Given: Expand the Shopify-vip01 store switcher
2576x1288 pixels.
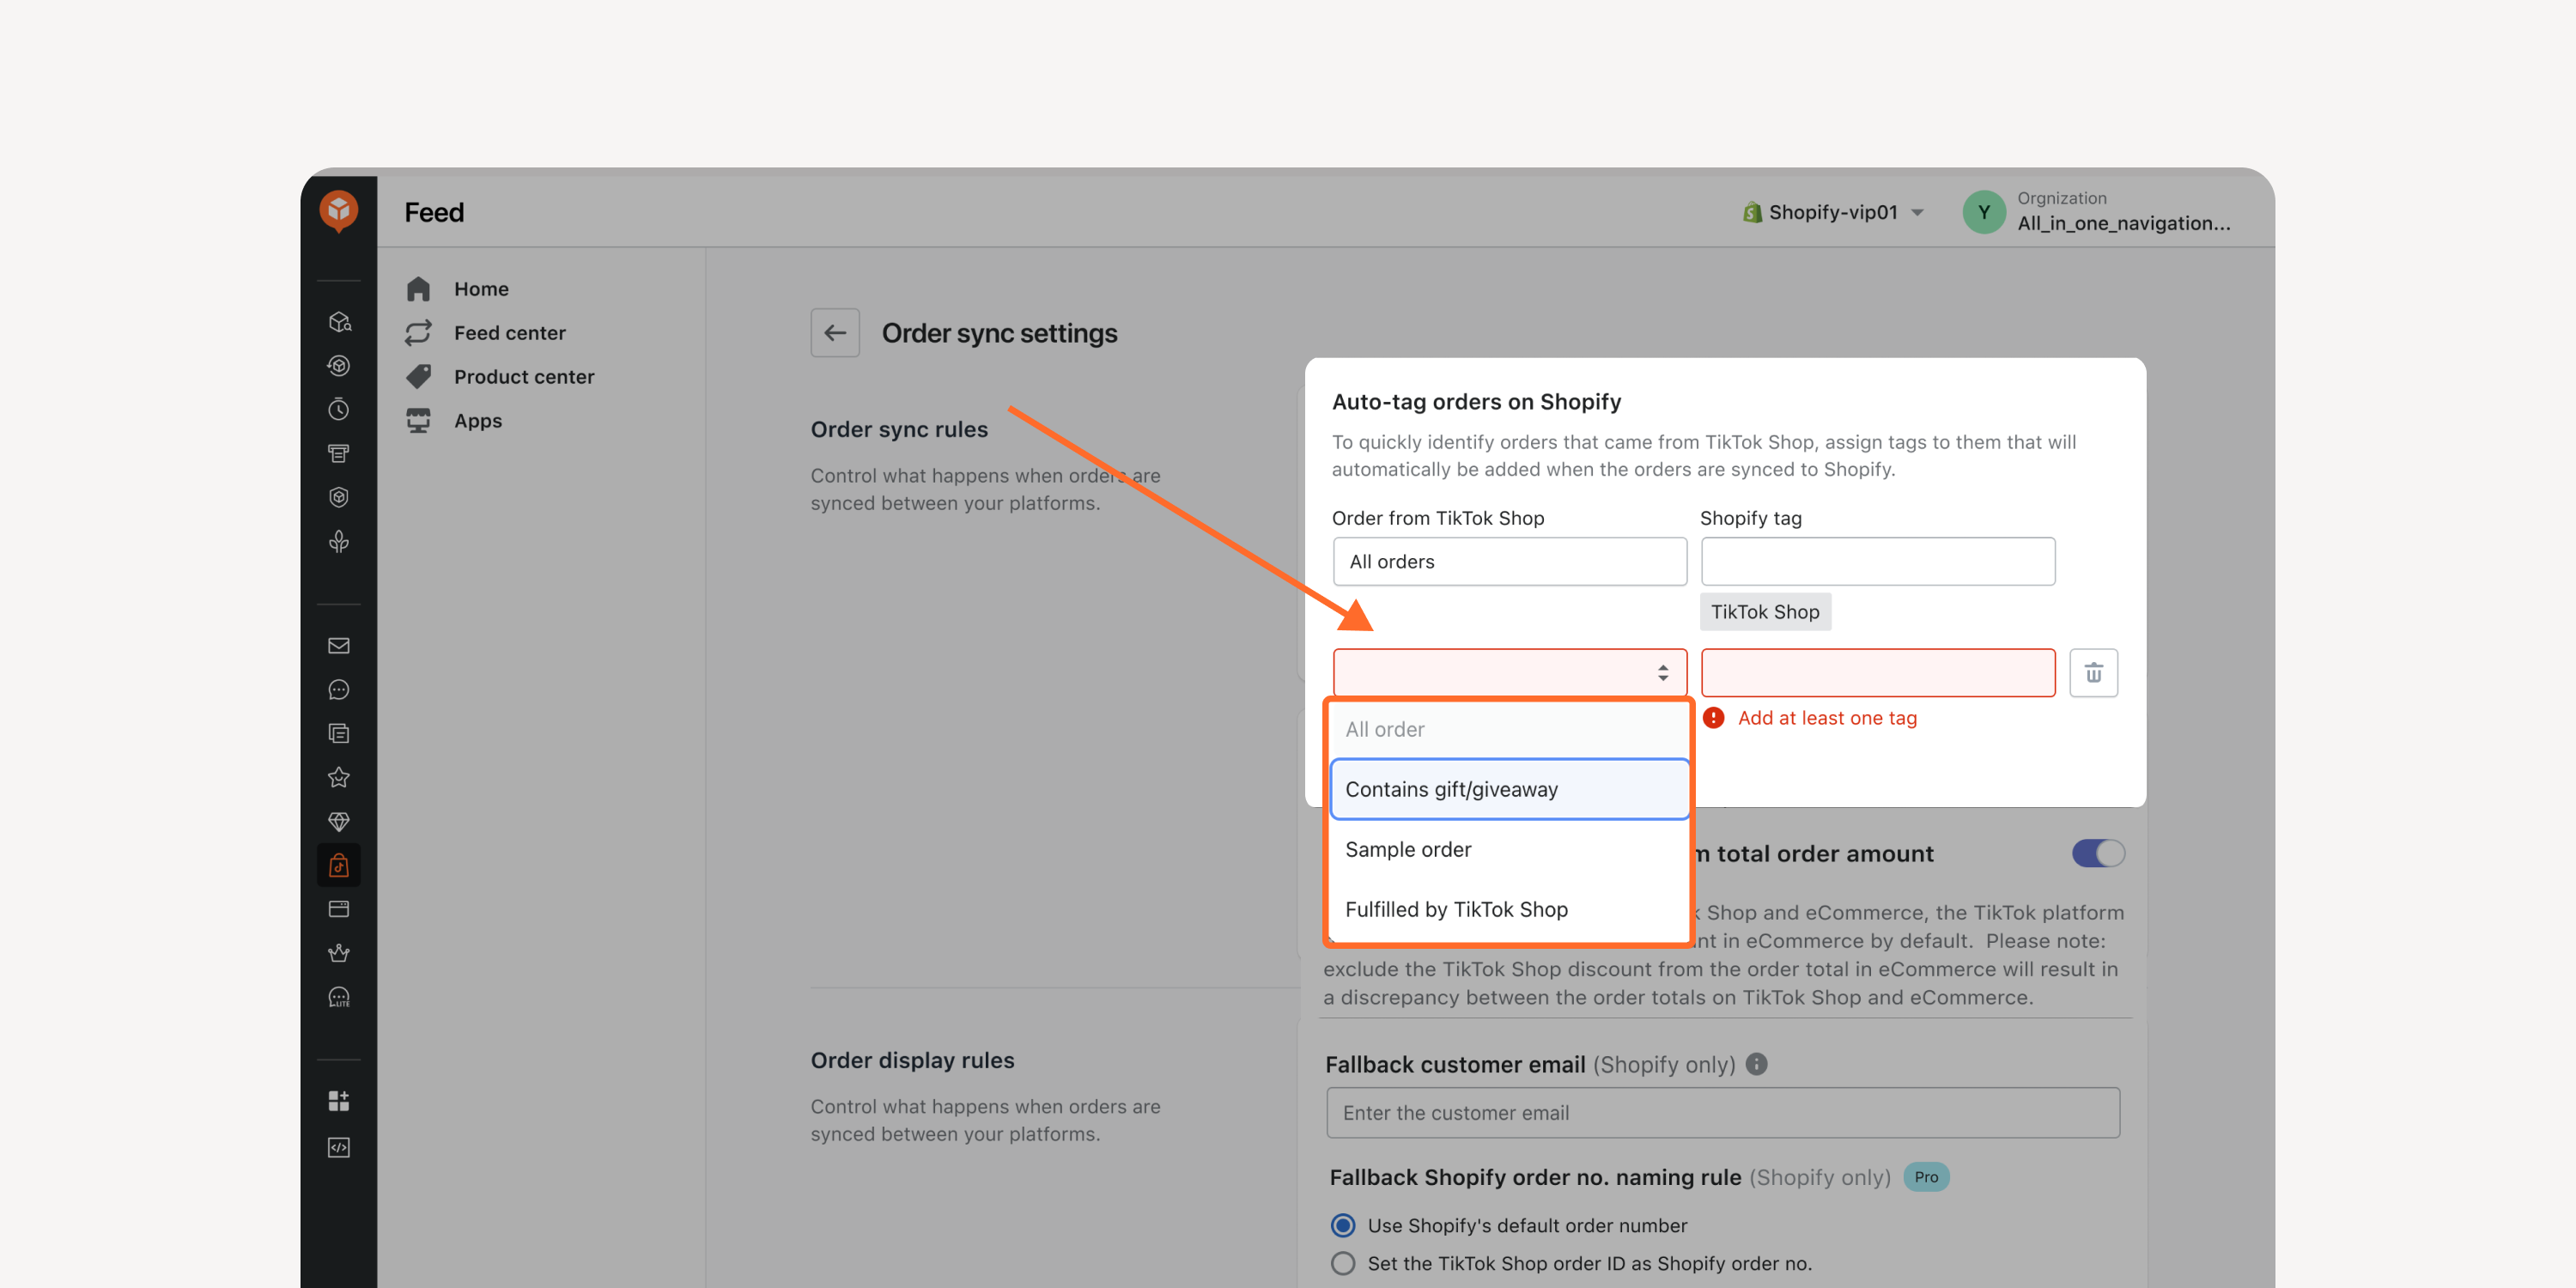Looking at the screenshot, I should [x=1833, y=212].
